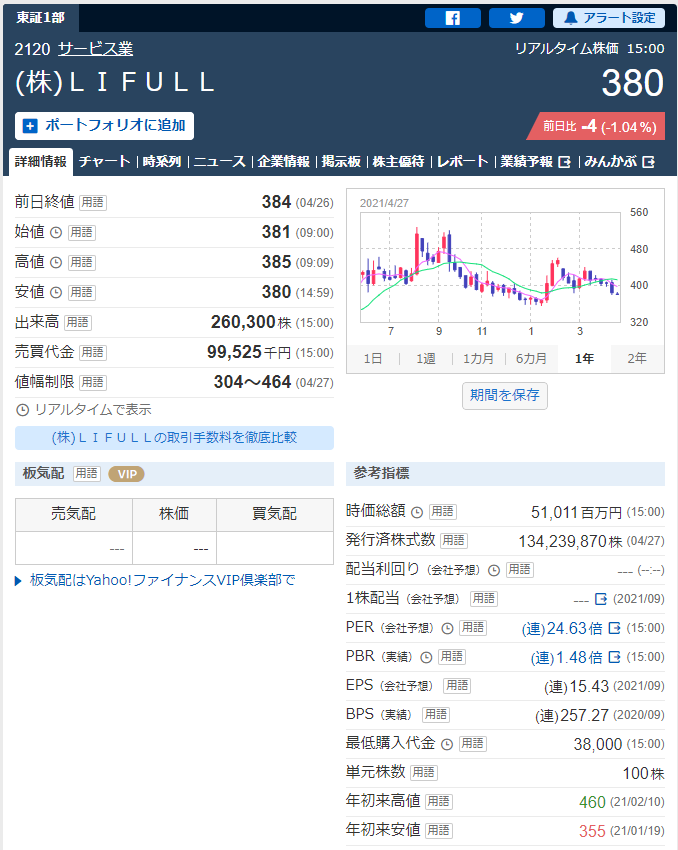This screenshot has width=678, height=850.
Task: Open 用語 glossary for EPS
Action: click(x=457, y=686)
